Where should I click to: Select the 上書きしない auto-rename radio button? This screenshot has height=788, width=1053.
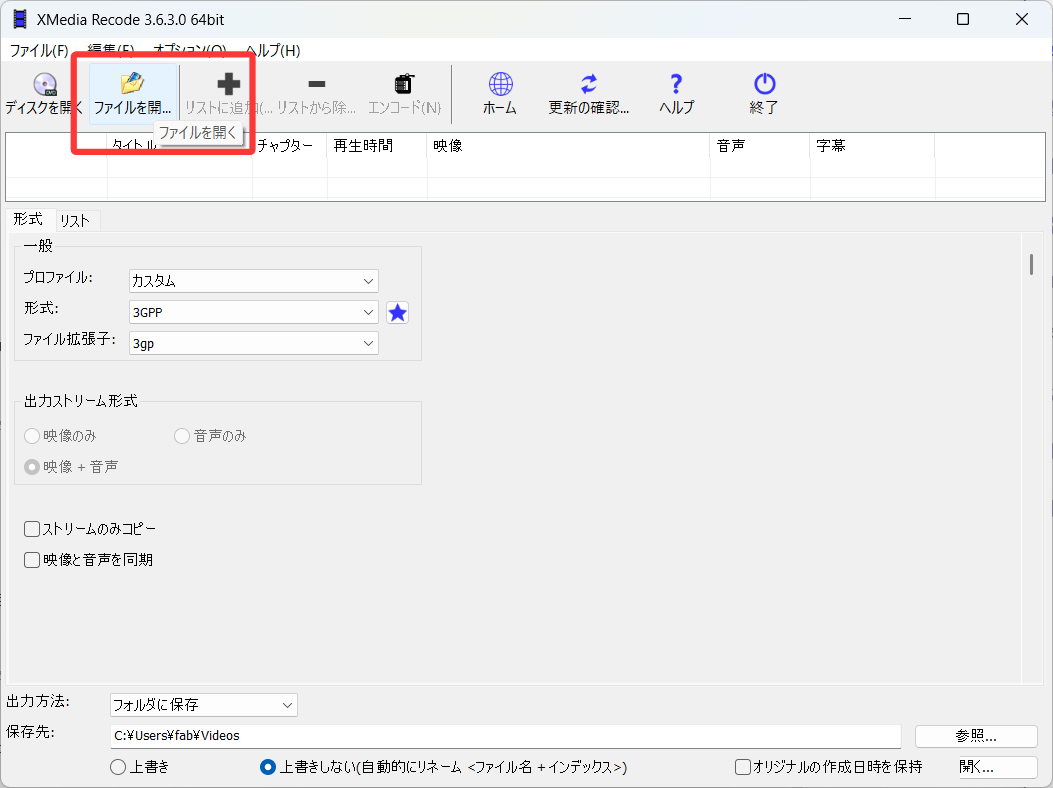pyautogui.click(x=267, y=767)
